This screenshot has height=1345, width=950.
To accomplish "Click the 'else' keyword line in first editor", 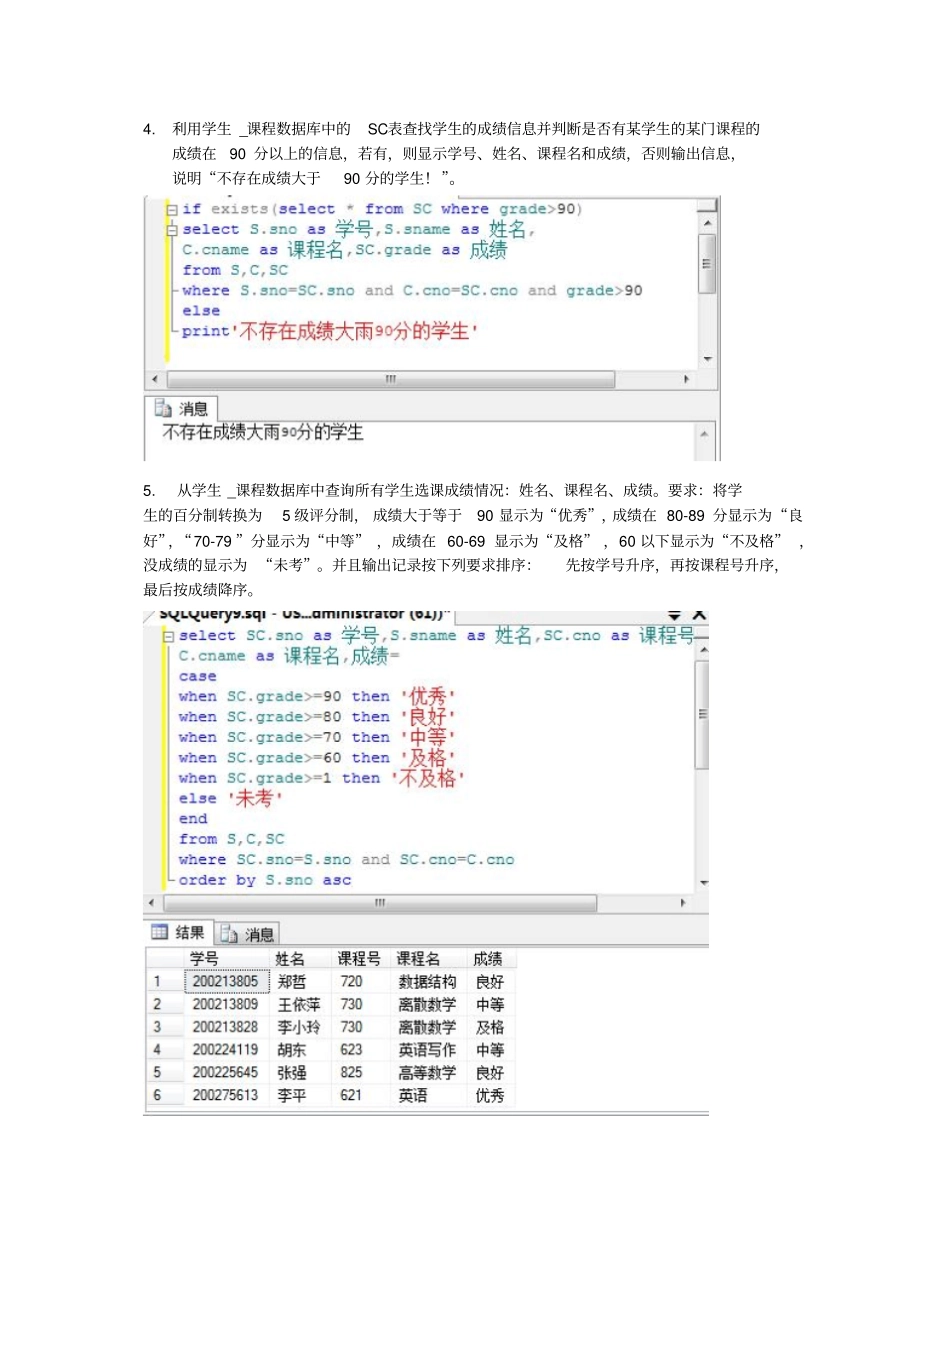I will 201,311.
